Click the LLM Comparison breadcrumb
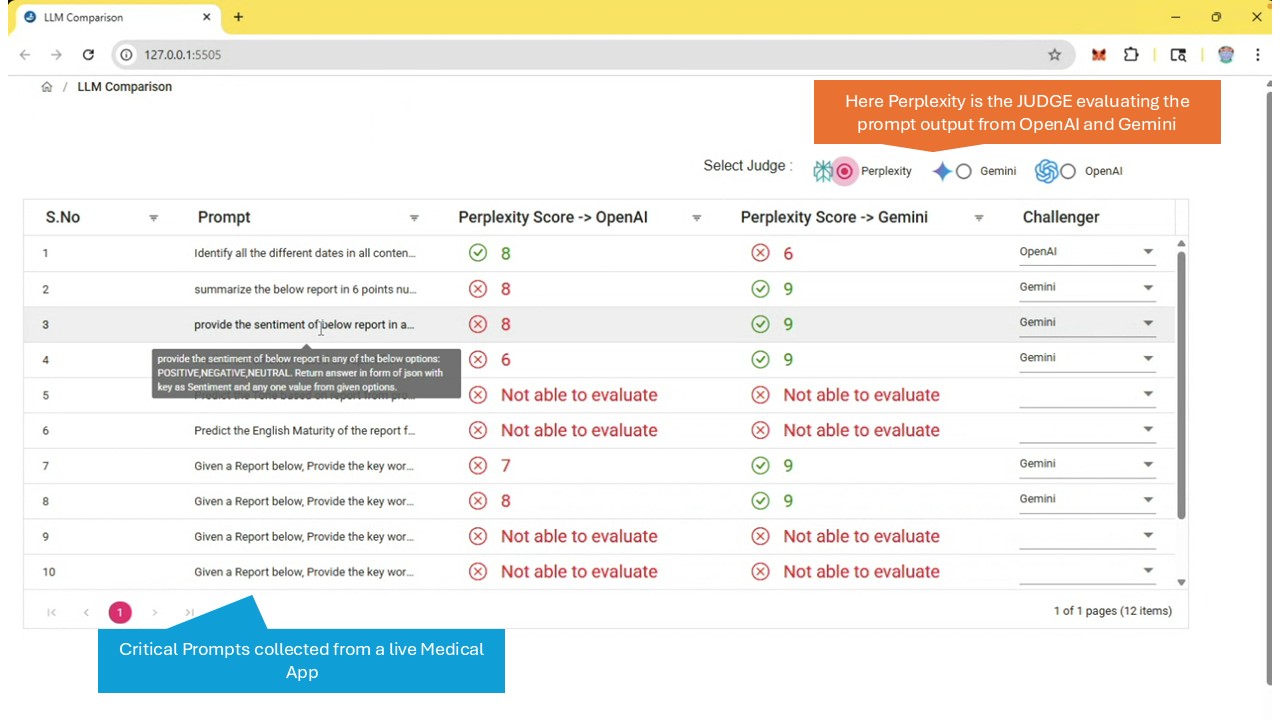 [x=125, y=87]
